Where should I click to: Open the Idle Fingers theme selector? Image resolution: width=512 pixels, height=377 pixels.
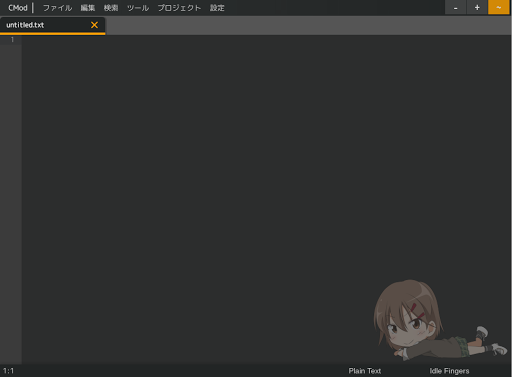coord(449,371)
